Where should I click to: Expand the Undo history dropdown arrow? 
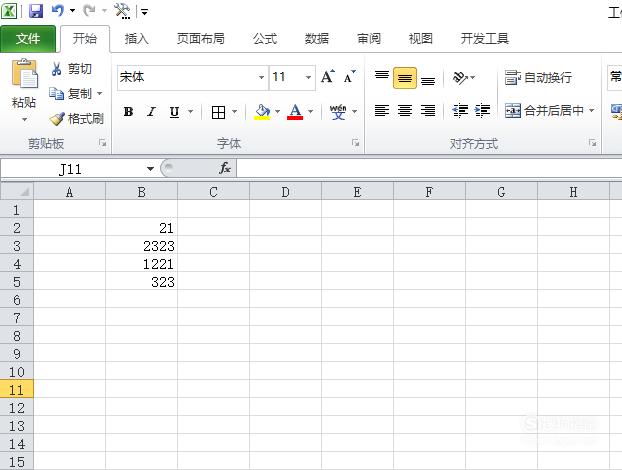pos(72,11)
